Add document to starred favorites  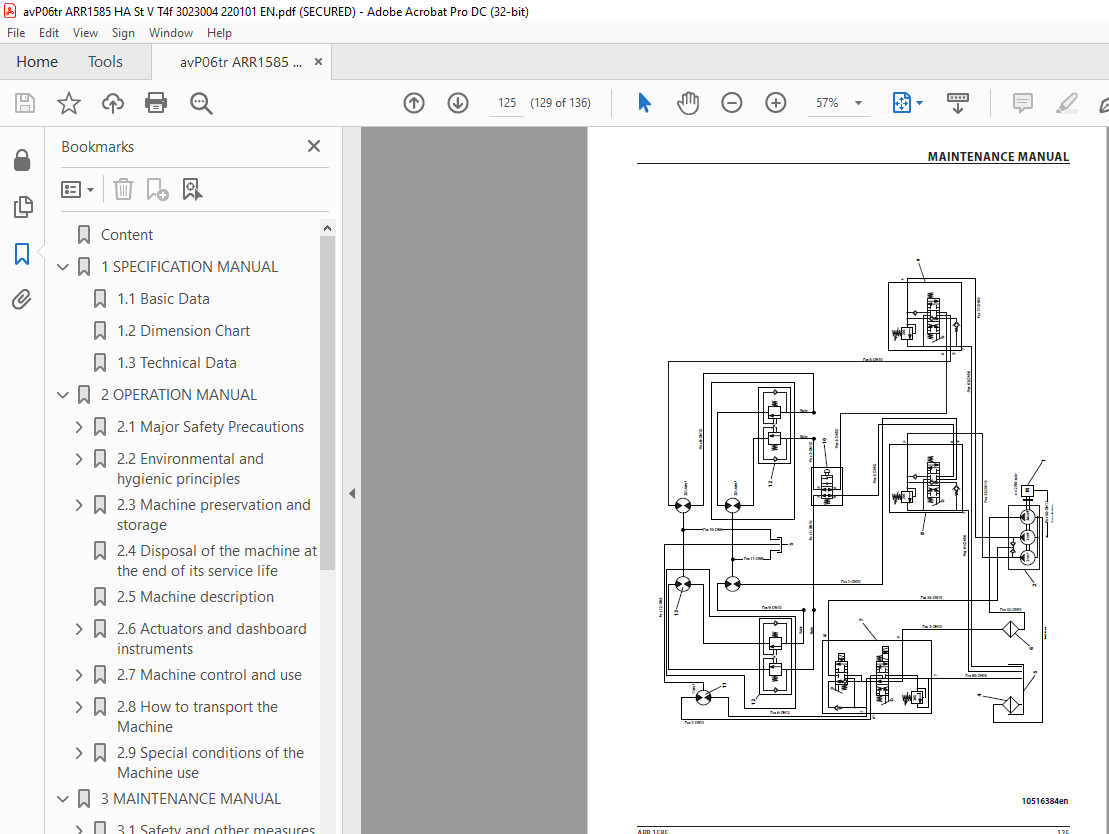pos(69,103)
